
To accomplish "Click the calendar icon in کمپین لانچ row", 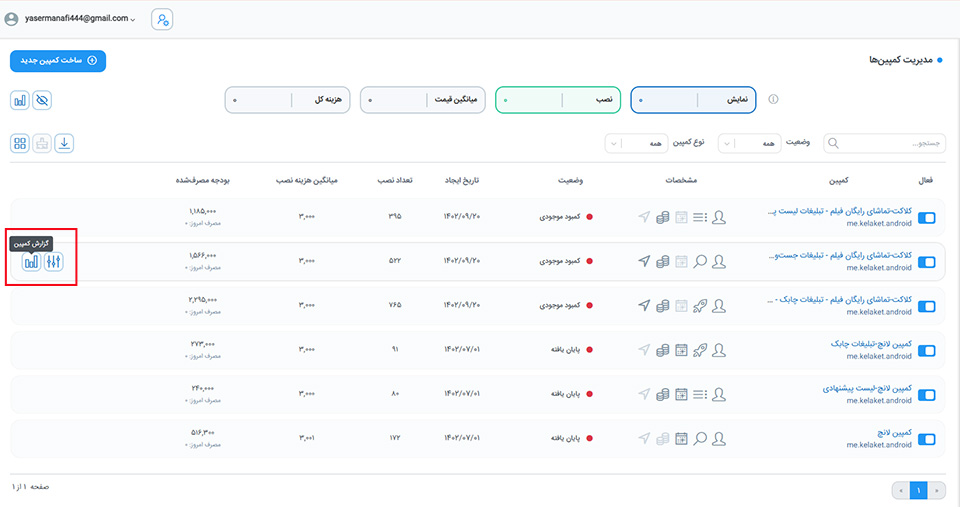I will click(x=680, y=438).
